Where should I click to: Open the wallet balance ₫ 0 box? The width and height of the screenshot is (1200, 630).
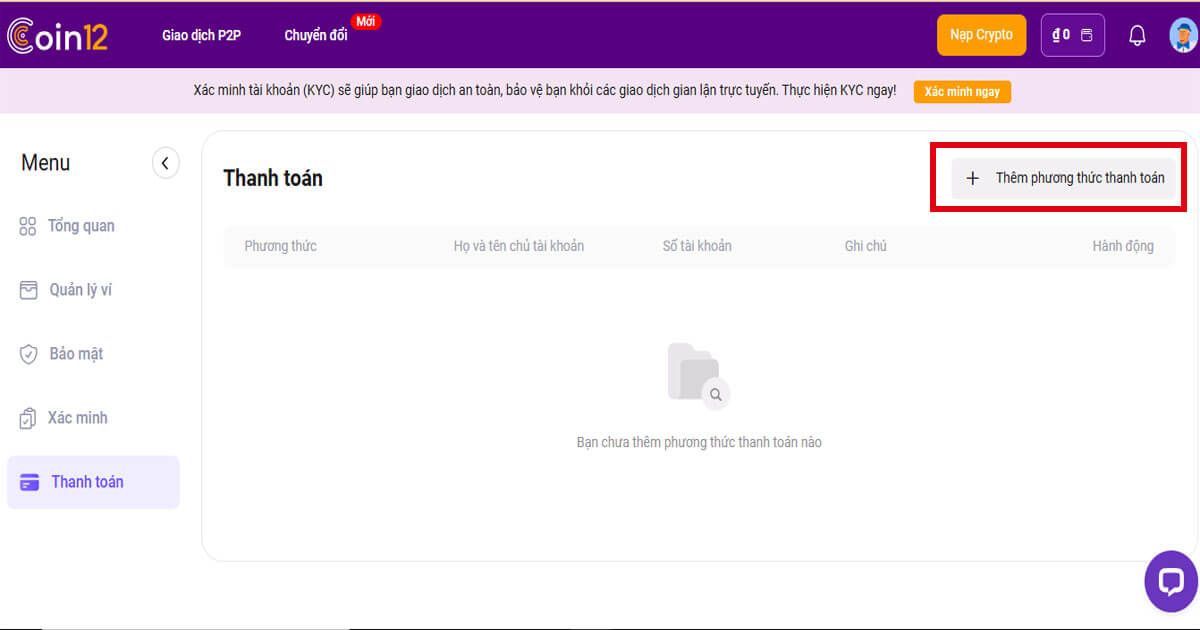pos(1072,35)
